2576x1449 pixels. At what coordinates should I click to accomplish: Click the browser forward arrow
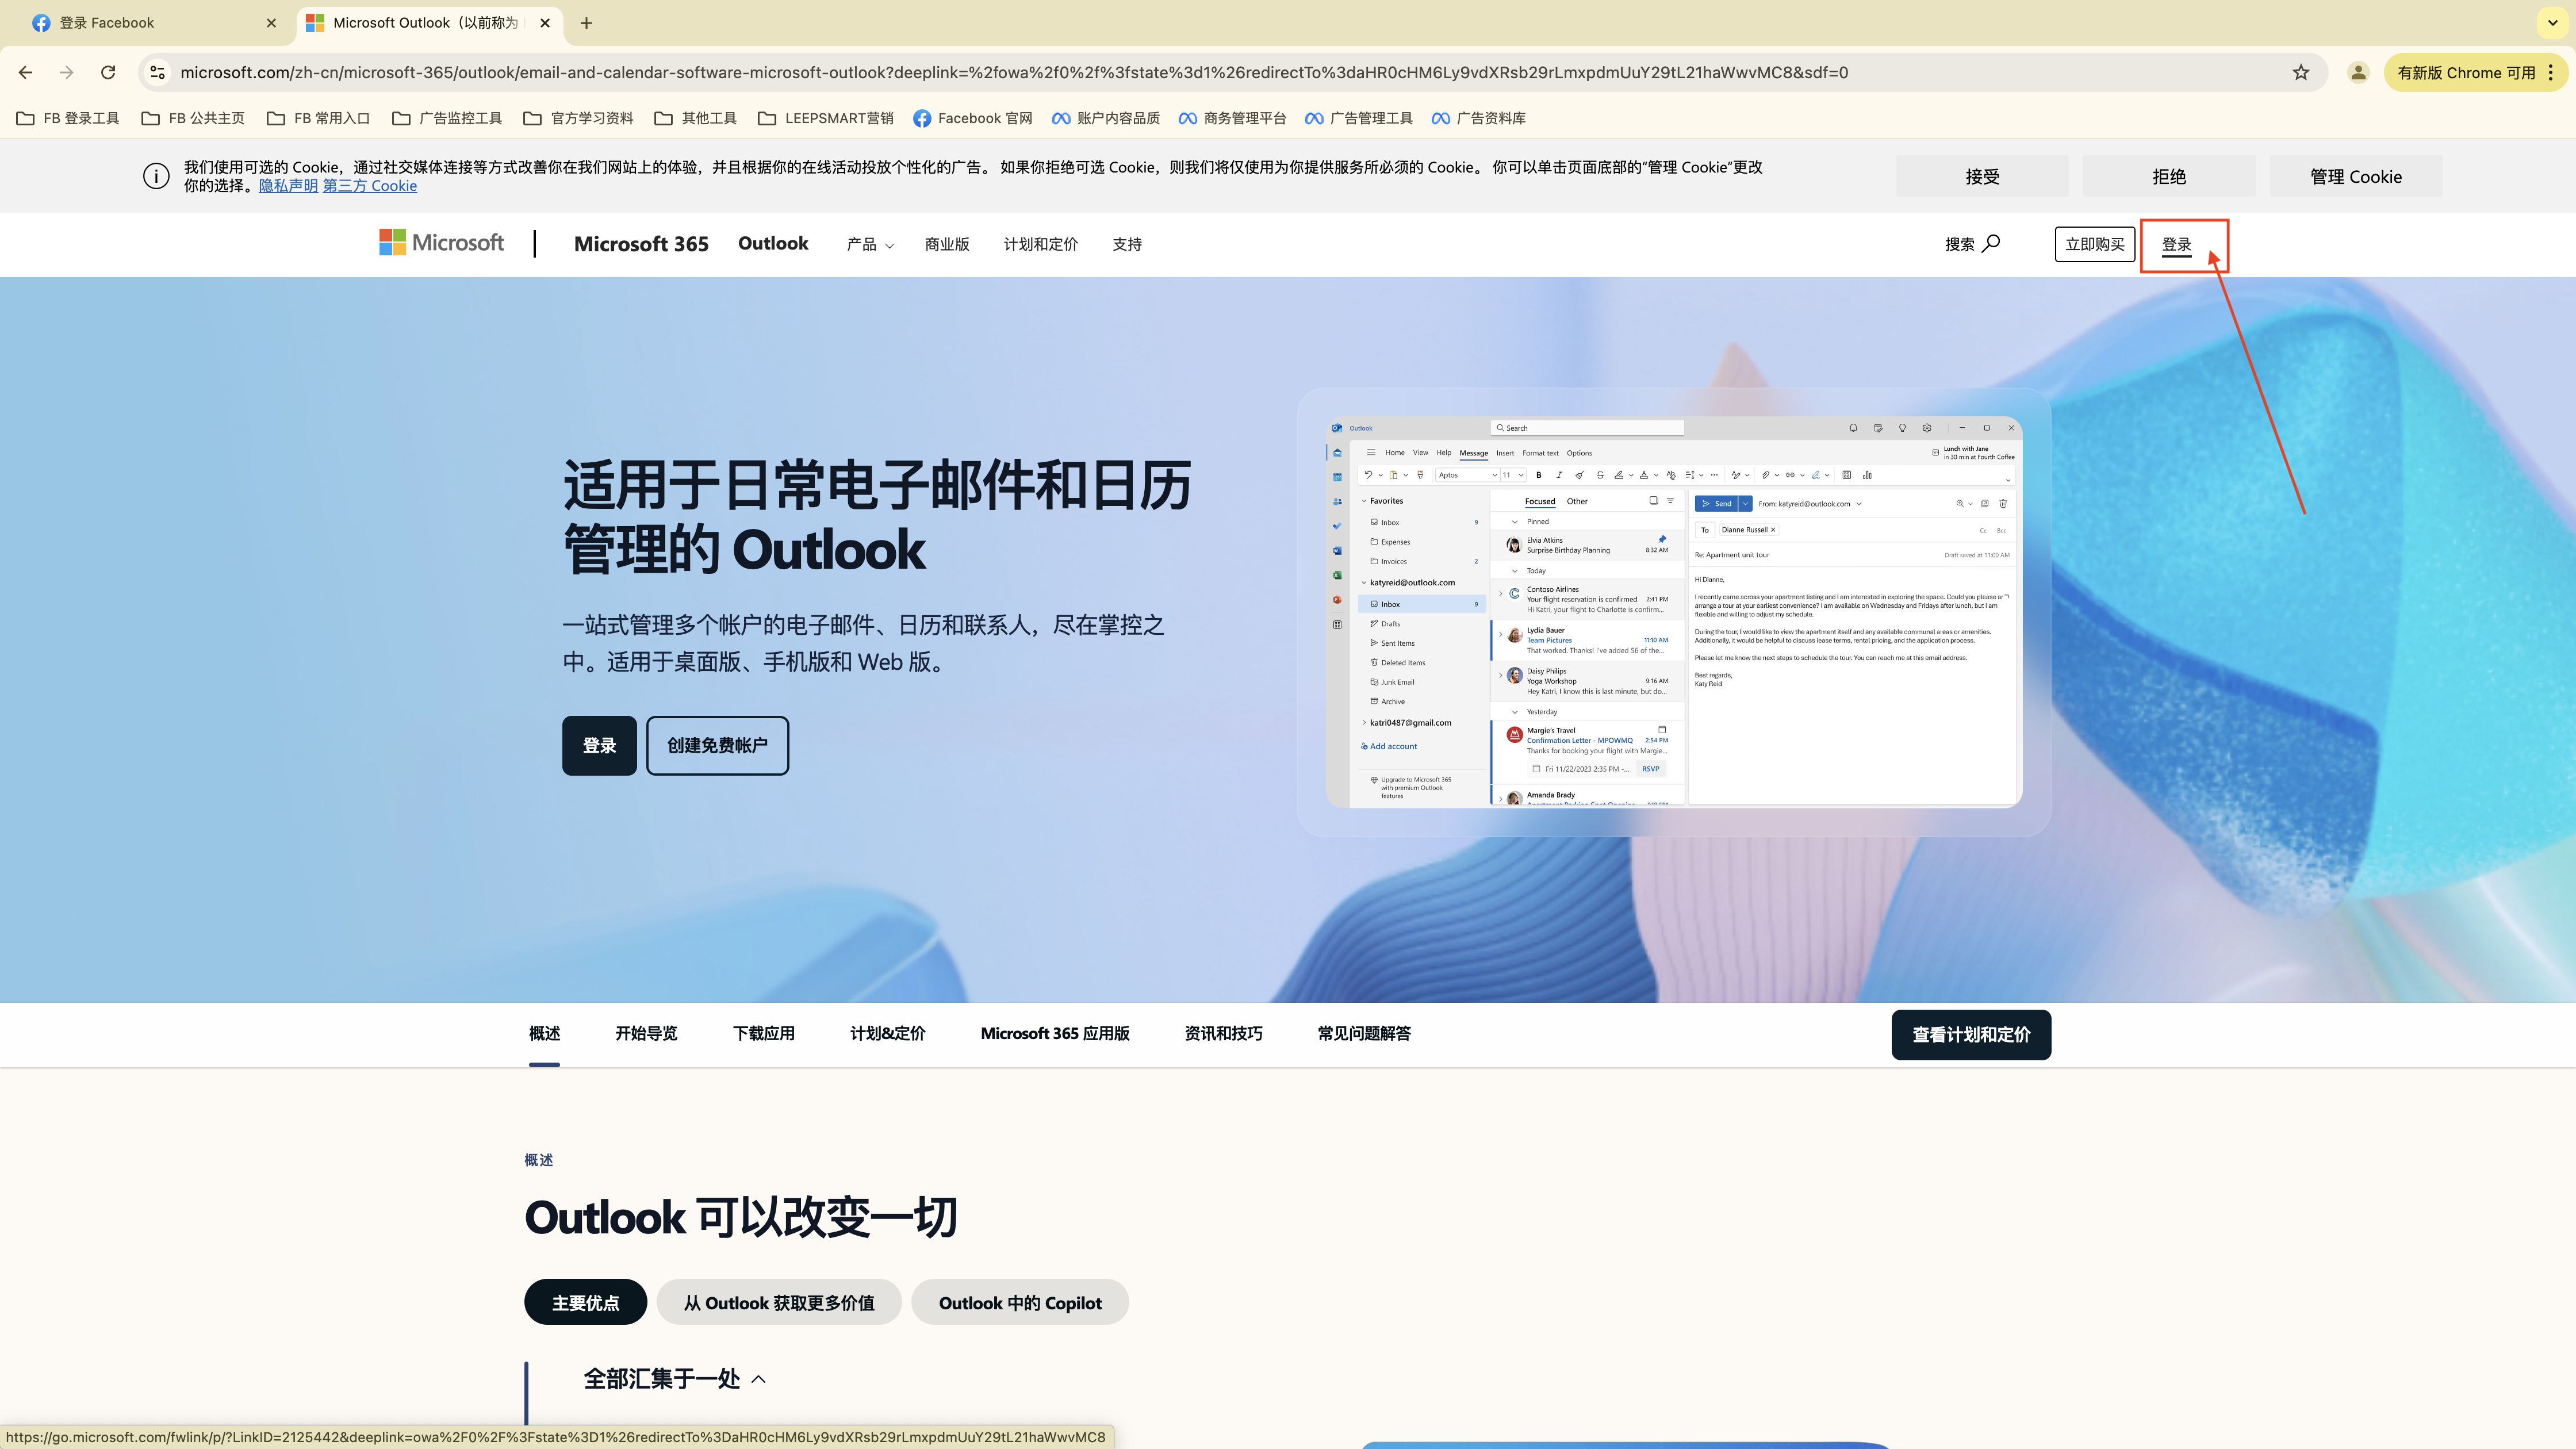pos(66,72)
